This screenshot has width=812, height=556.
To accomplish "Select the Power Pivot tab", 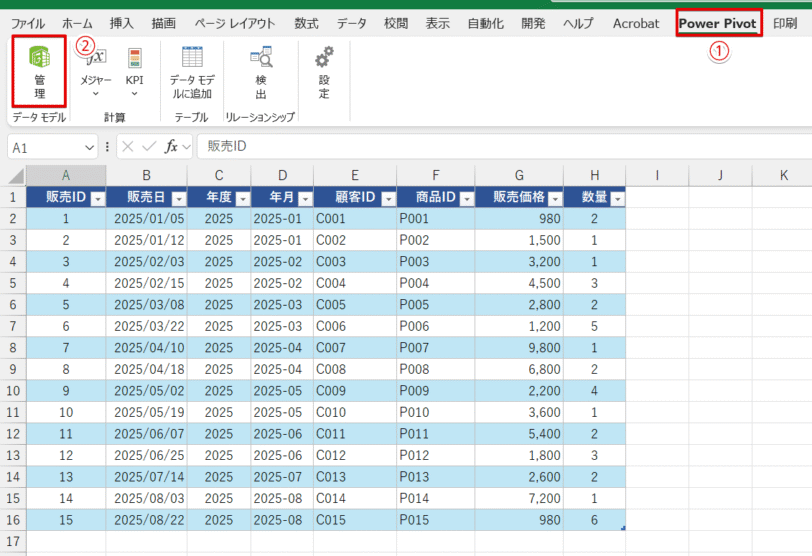I will 718,23.
